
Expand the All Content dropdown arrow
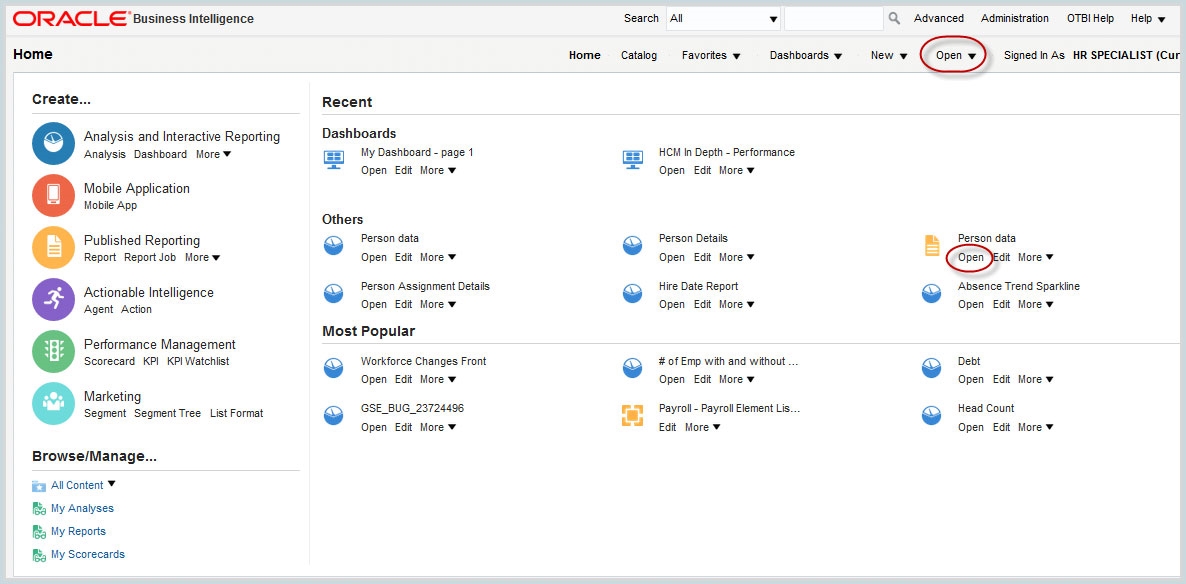(111, 484)
